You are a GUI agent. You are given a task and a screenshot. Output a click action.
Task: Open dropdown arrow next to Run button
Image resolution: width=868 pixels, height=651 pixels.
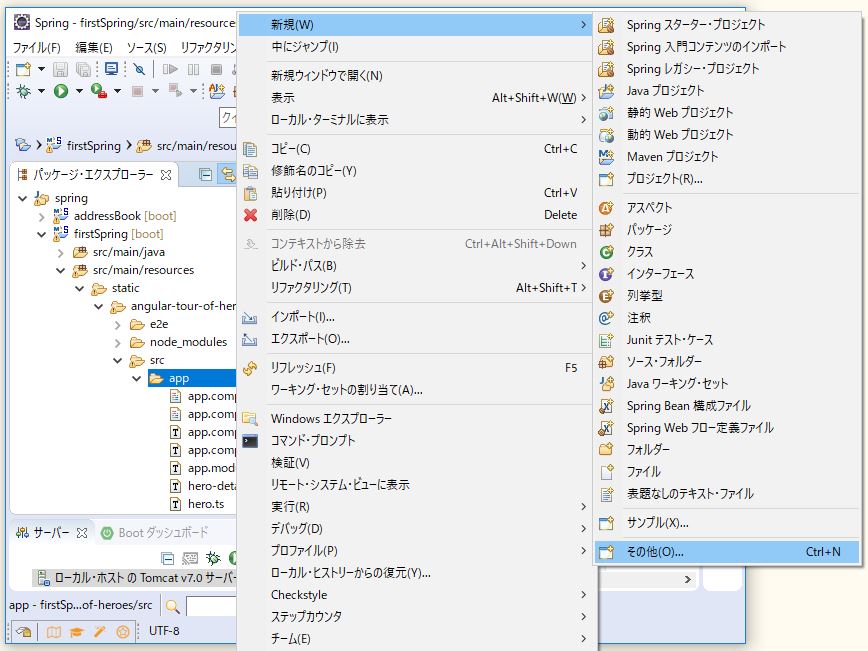[x=79, y=91]
